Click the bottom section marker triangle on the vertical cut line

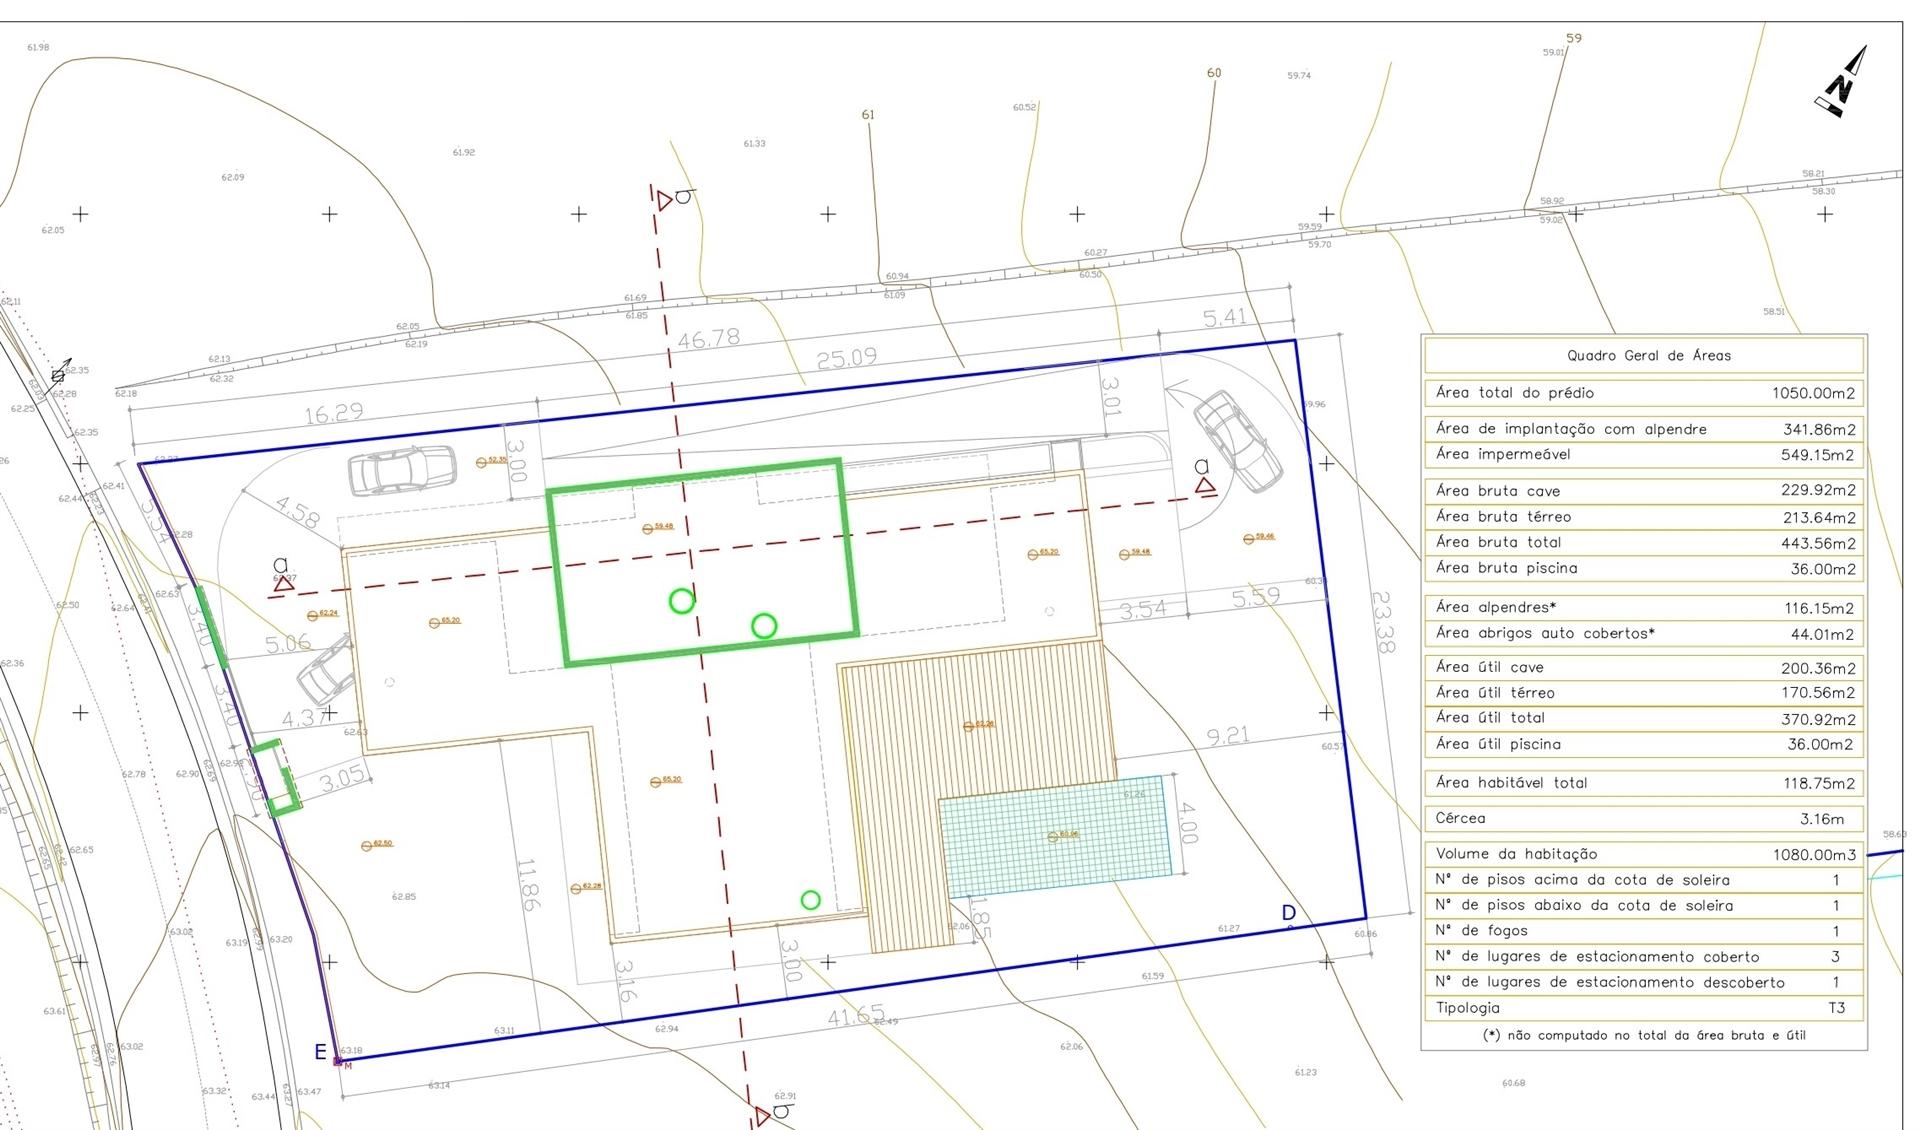[763, 1114]
